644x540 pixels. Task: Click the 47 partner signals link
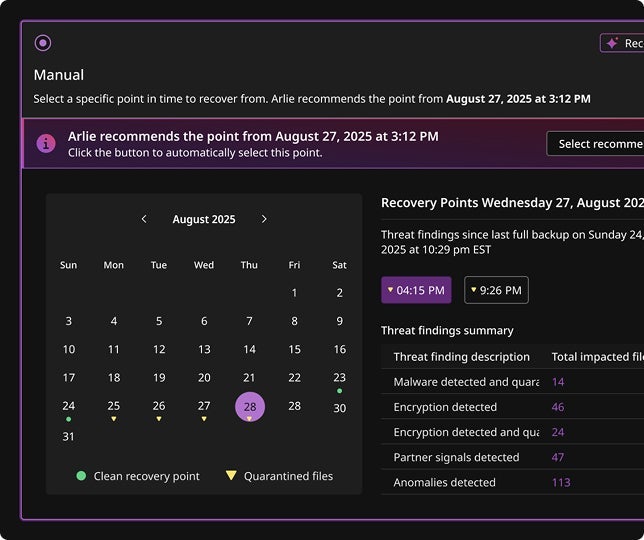558,457
